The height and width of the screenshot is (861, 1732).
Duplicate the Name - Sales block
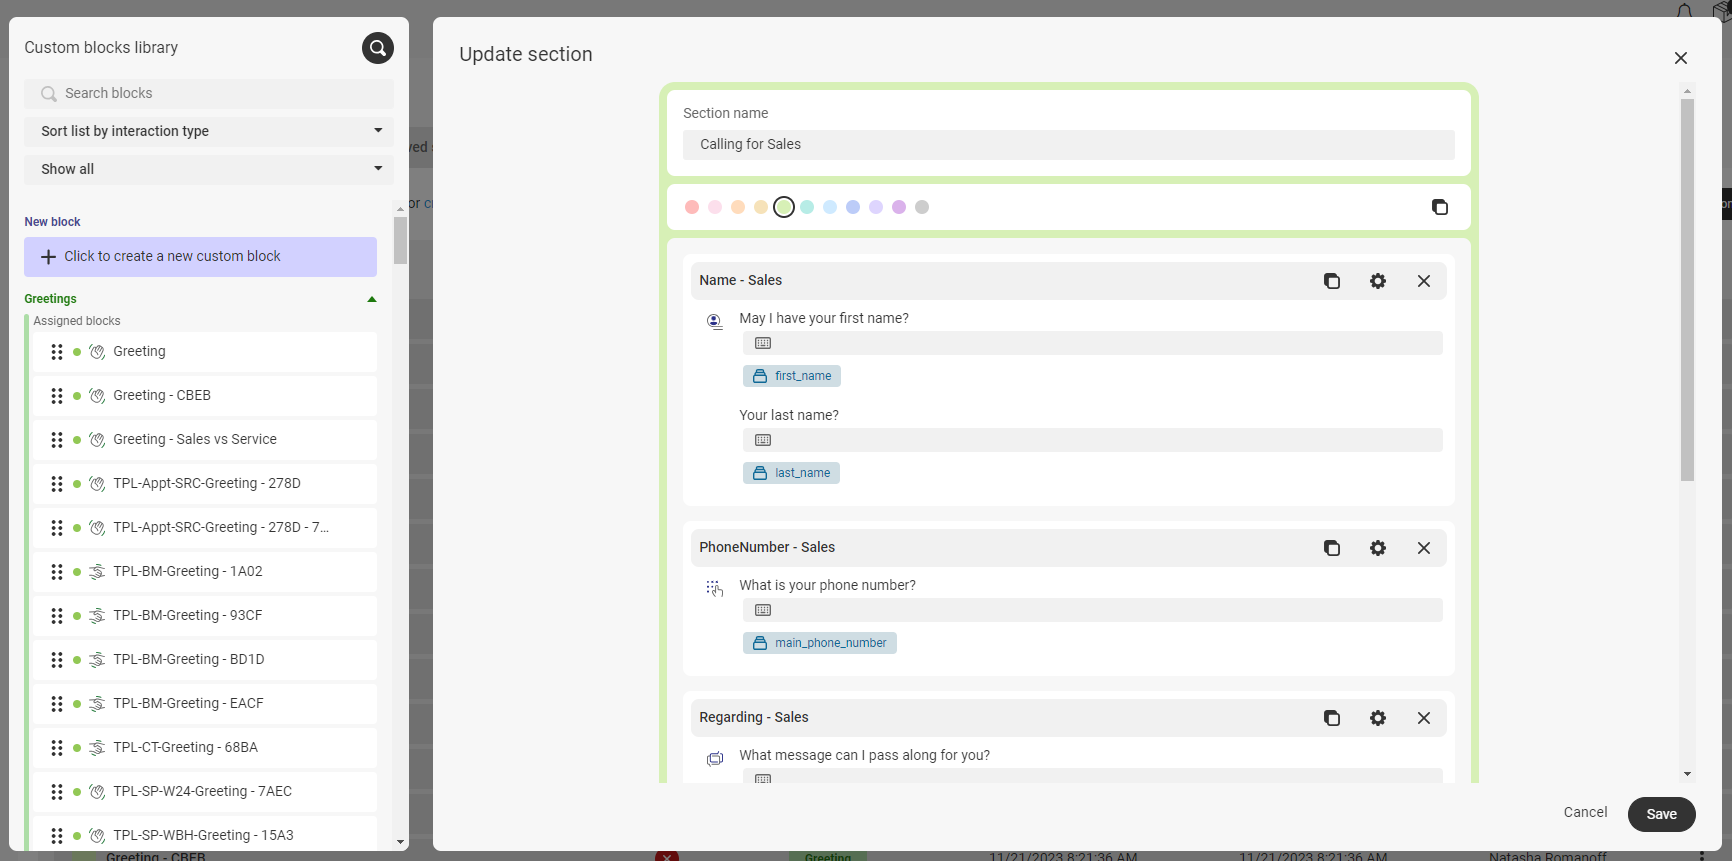pyautogui.click(x=1332, y=281)
